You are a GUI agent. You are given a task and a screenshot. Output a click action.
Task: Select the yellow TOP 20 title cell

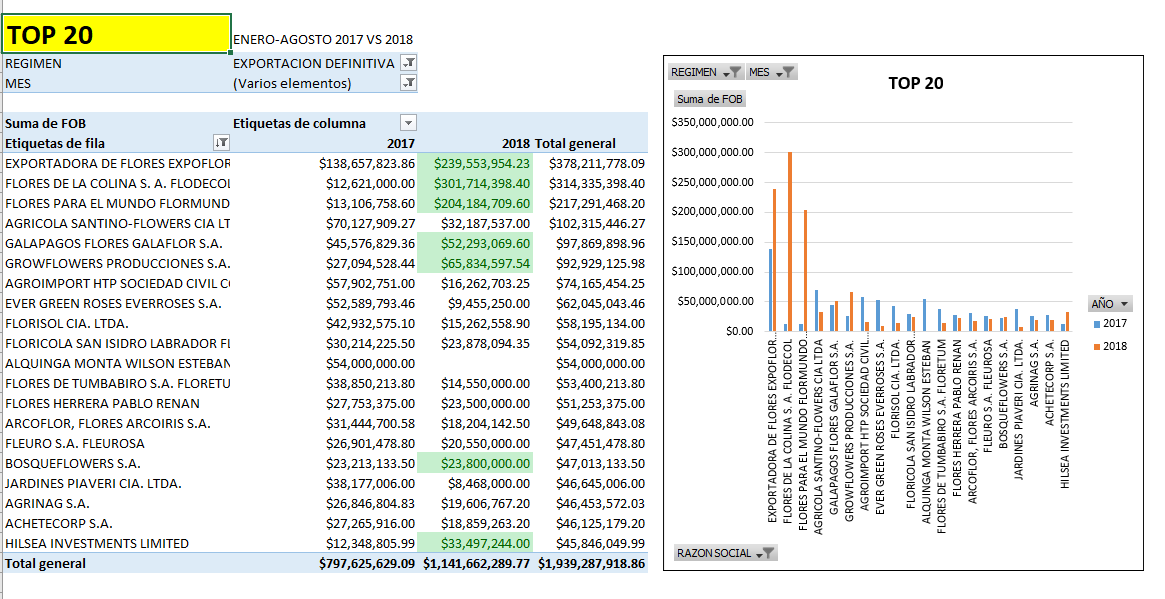coord(117,34)
